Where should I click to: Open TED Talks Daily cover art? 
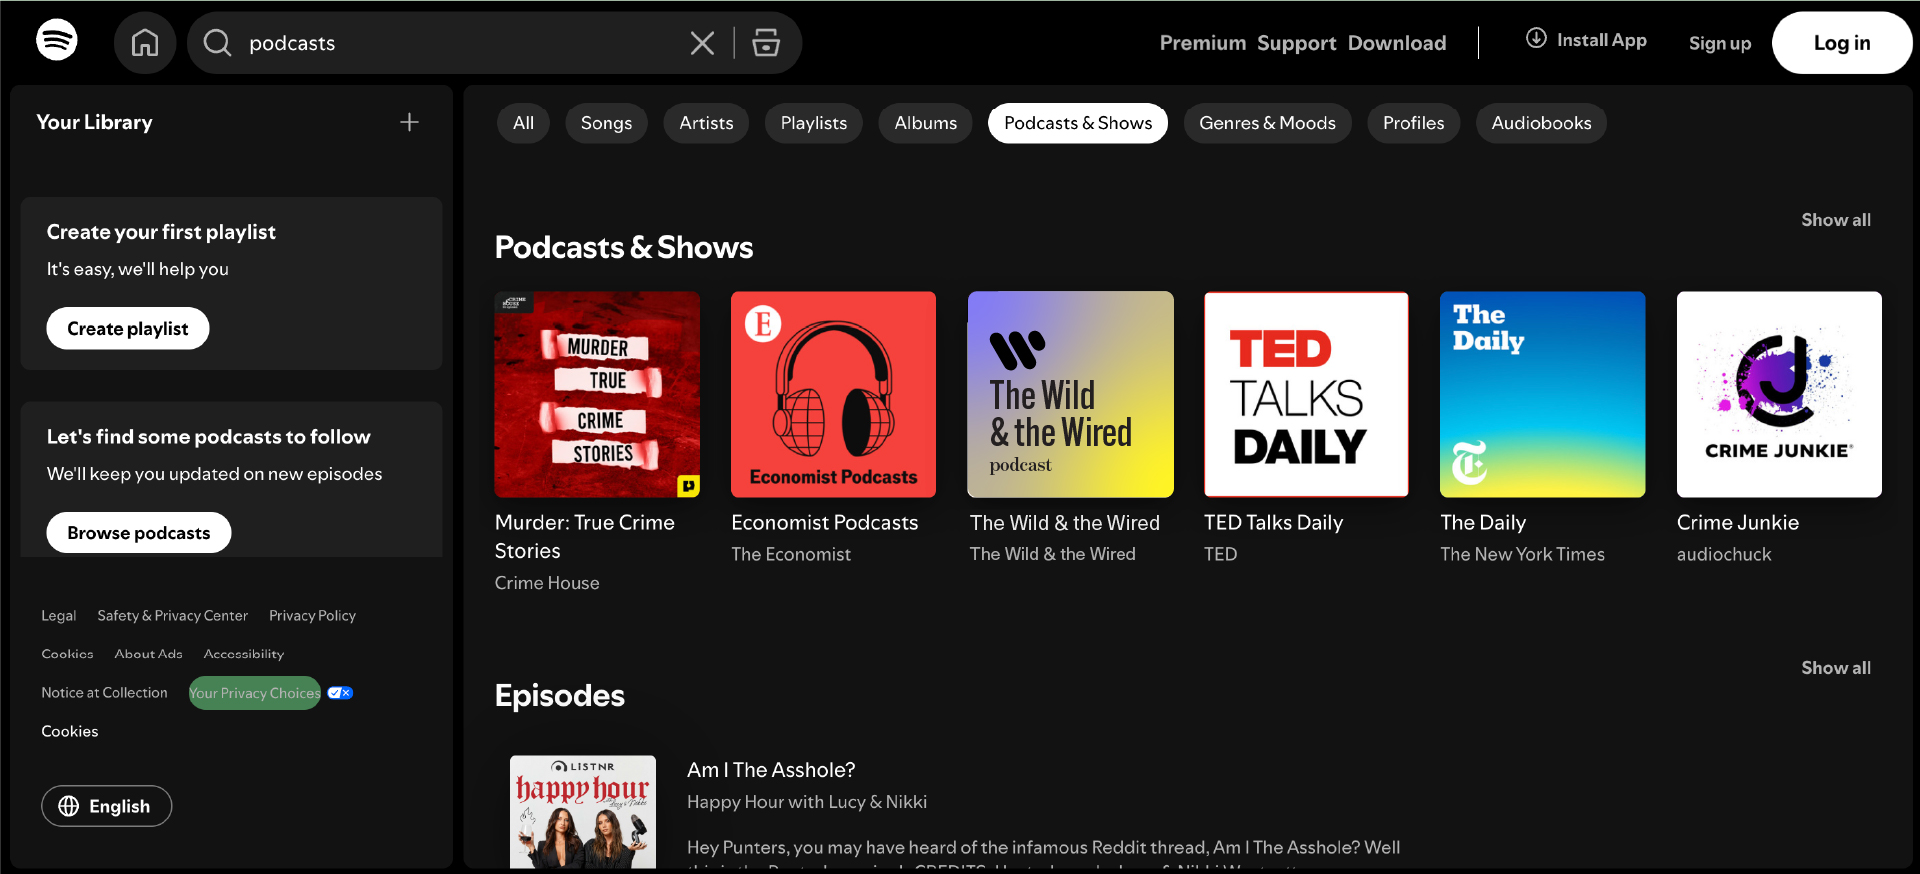1306,394
